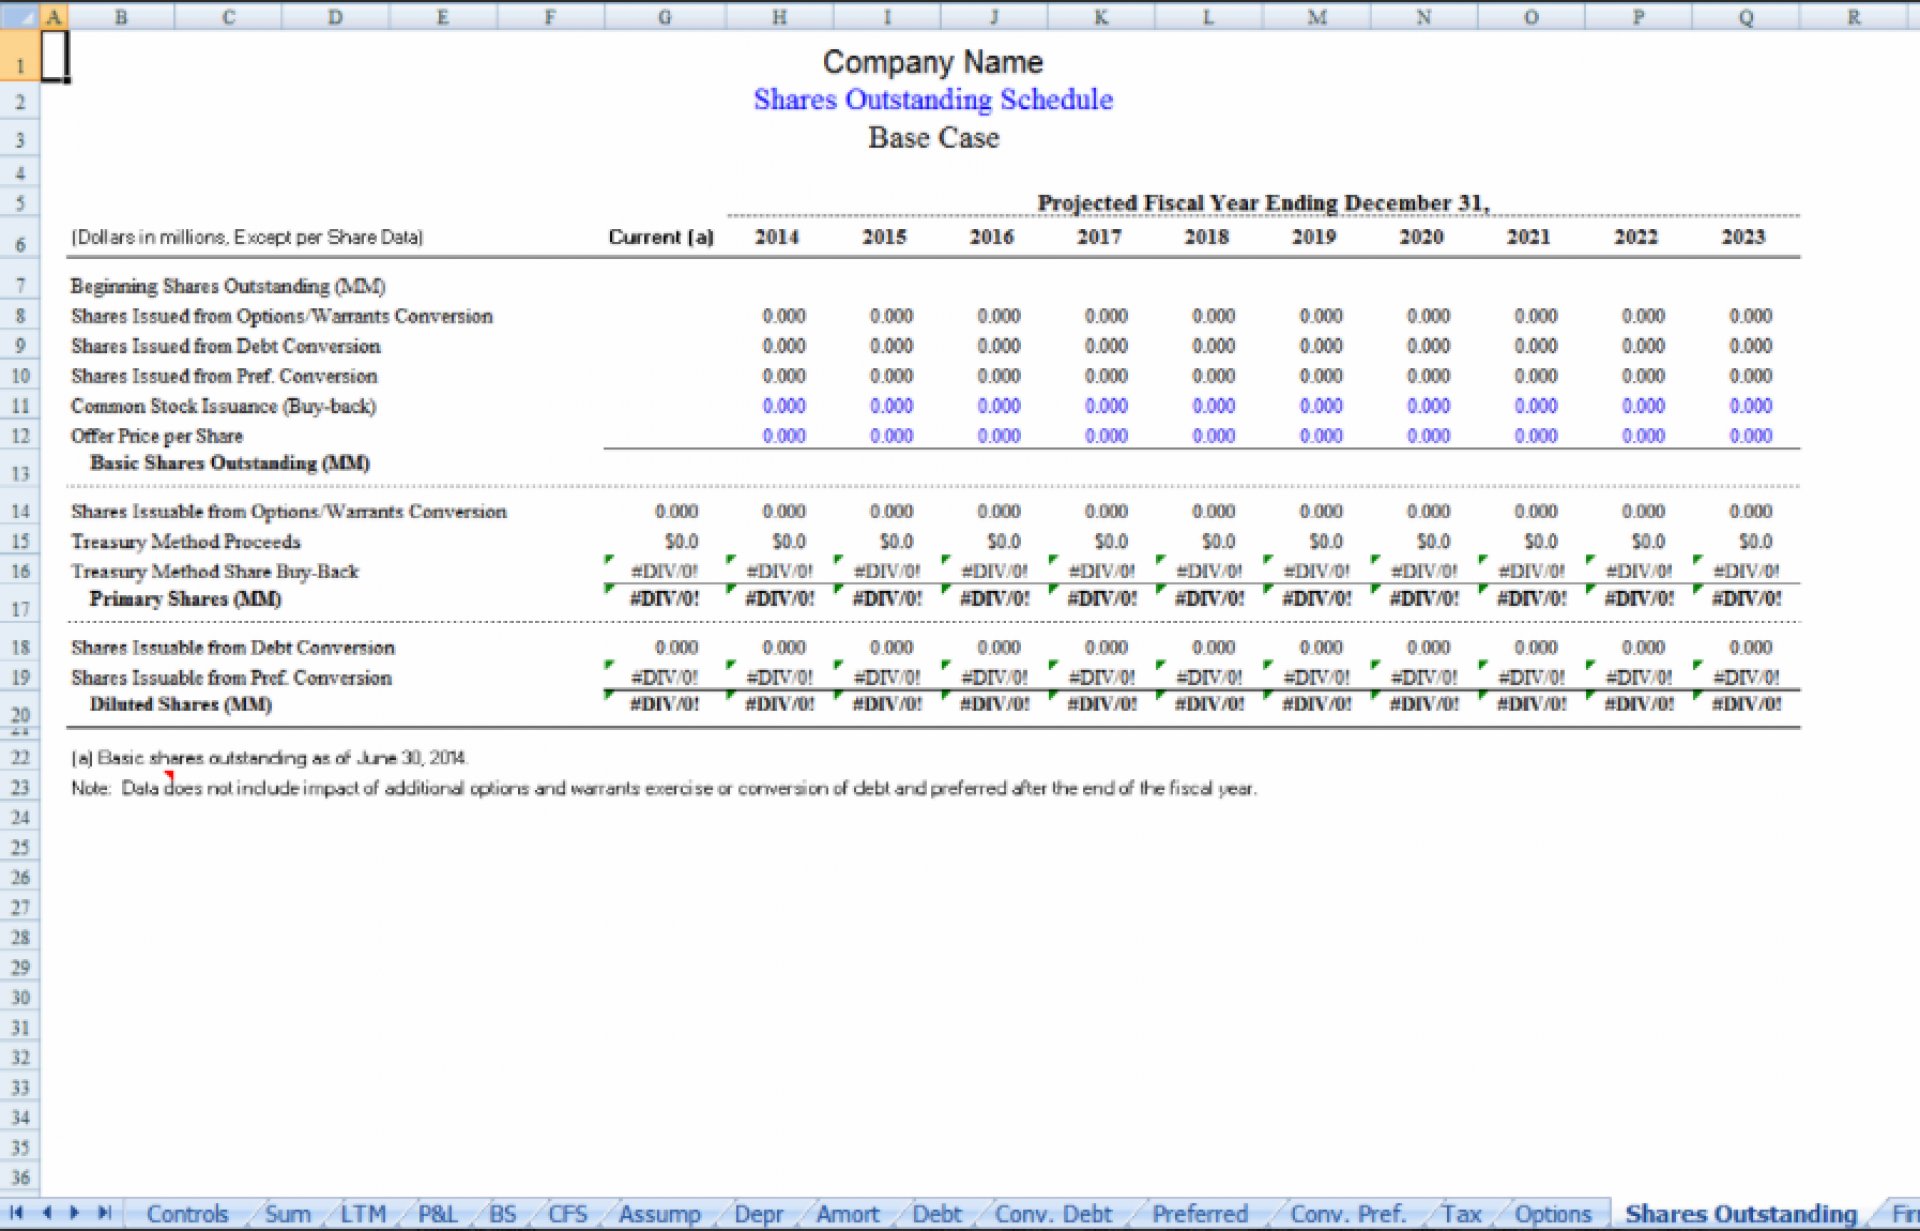Click the Current (a) column heading
Viewport: 1920px width, 1231px height.
coord(661,237)
